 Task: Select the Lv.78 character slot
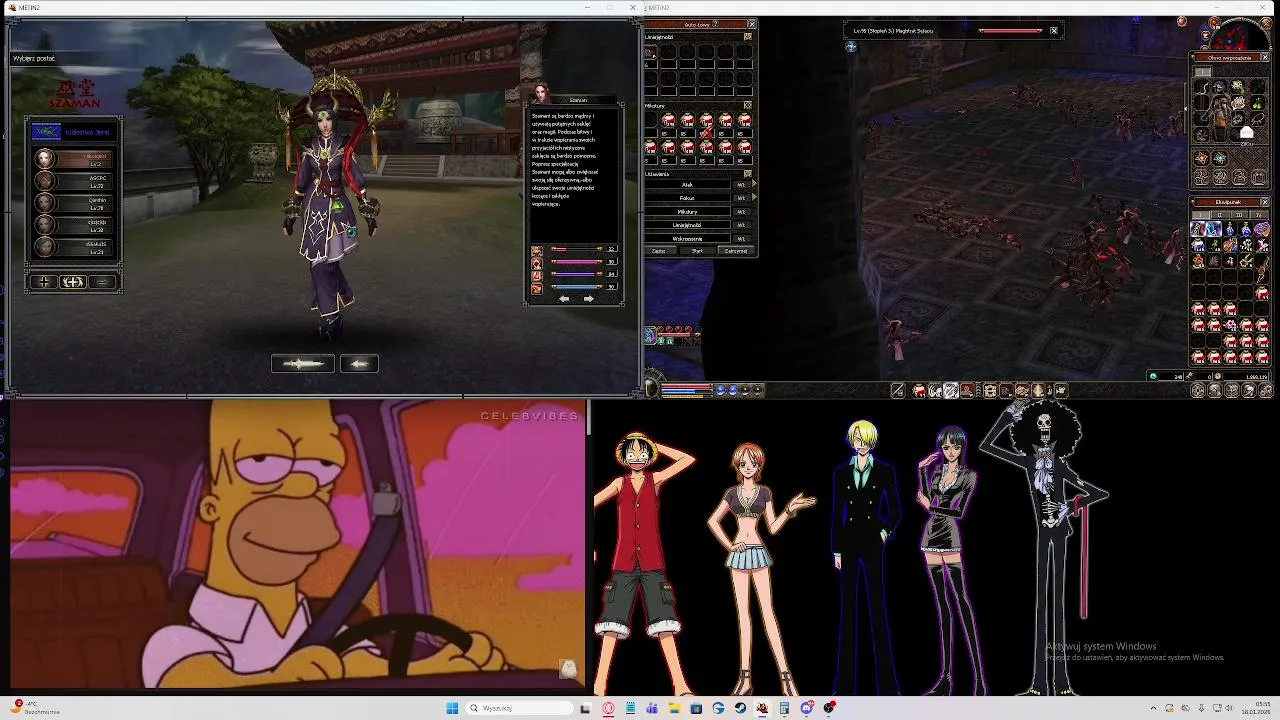pyautogui.click(x=74, y=203)
